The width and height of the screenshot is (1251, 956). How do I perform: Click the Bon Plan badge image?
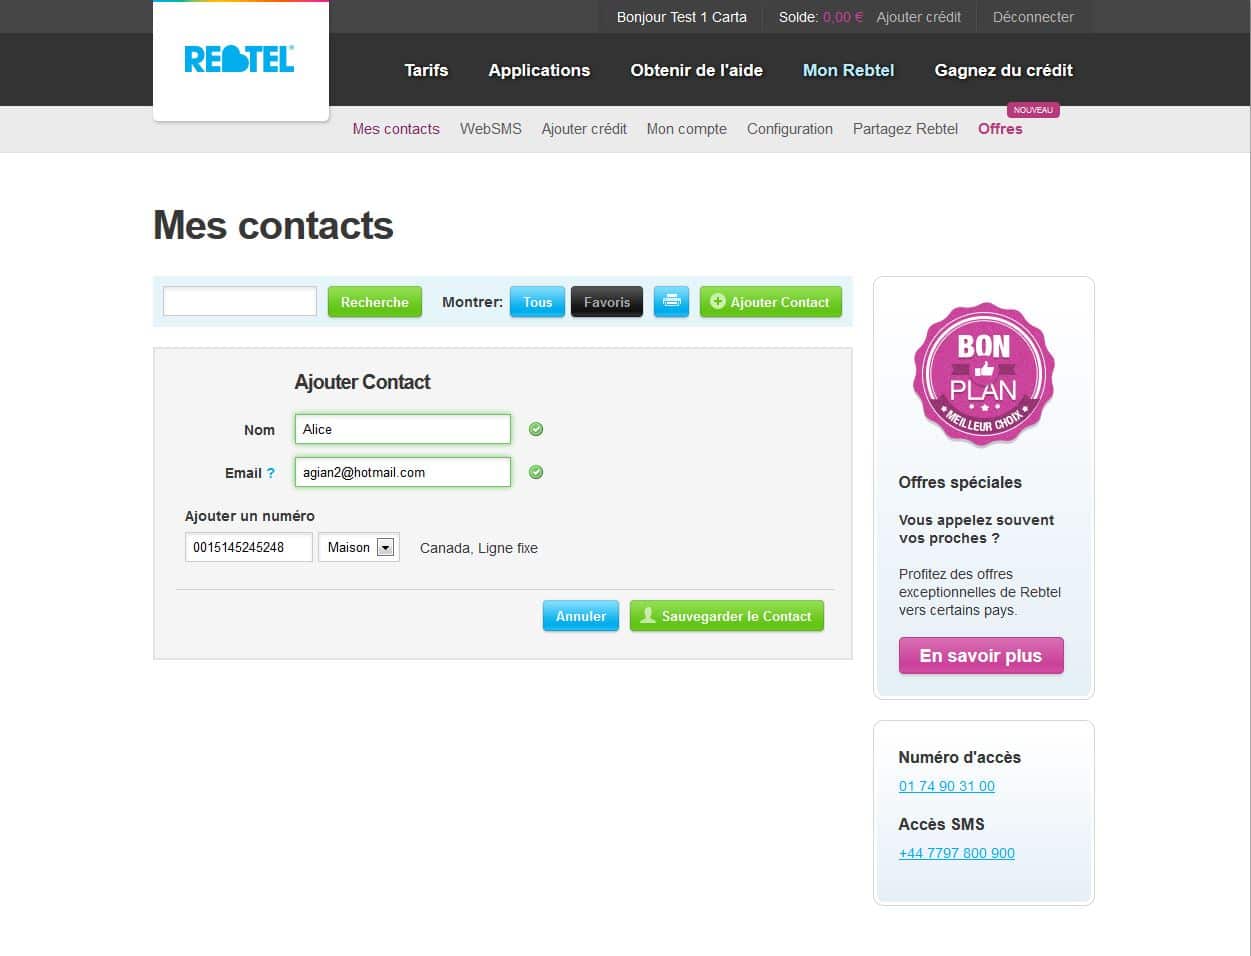coord(983,374)
